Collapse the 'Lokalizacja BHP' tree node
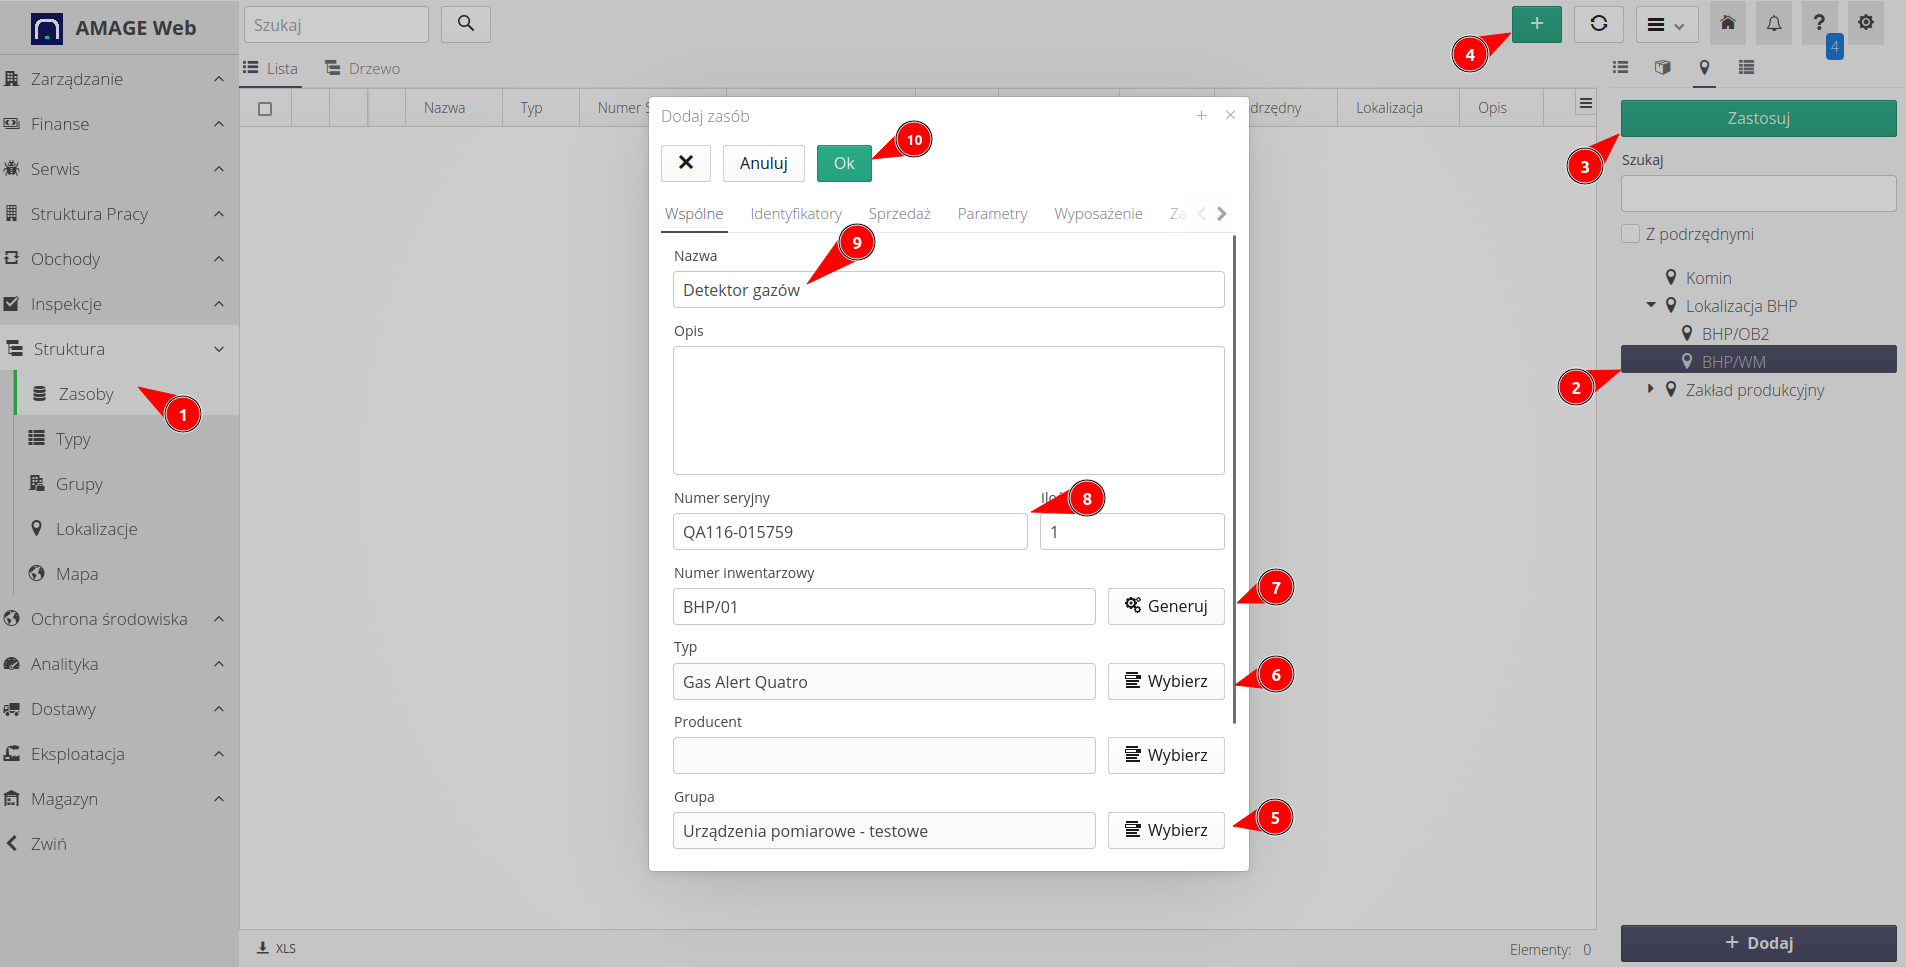1906x967 pixels. pos(1650,305)
